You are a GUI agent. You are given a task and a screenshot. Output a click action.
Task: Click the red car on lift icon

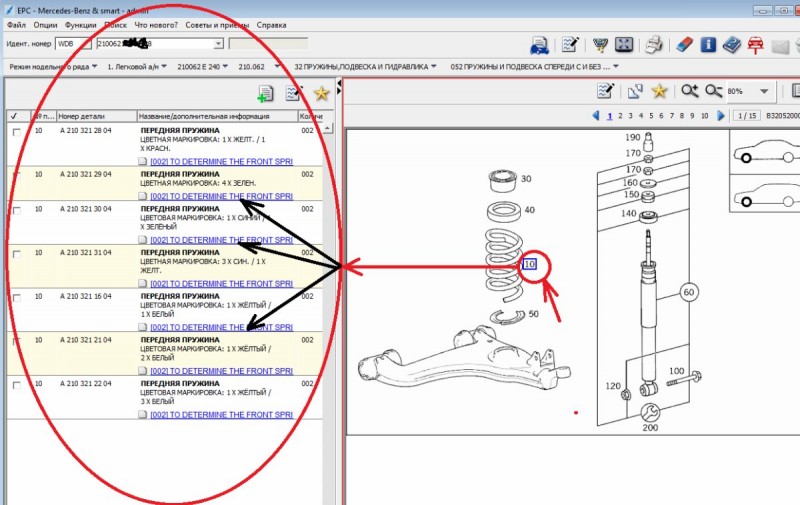coord(756,45)
